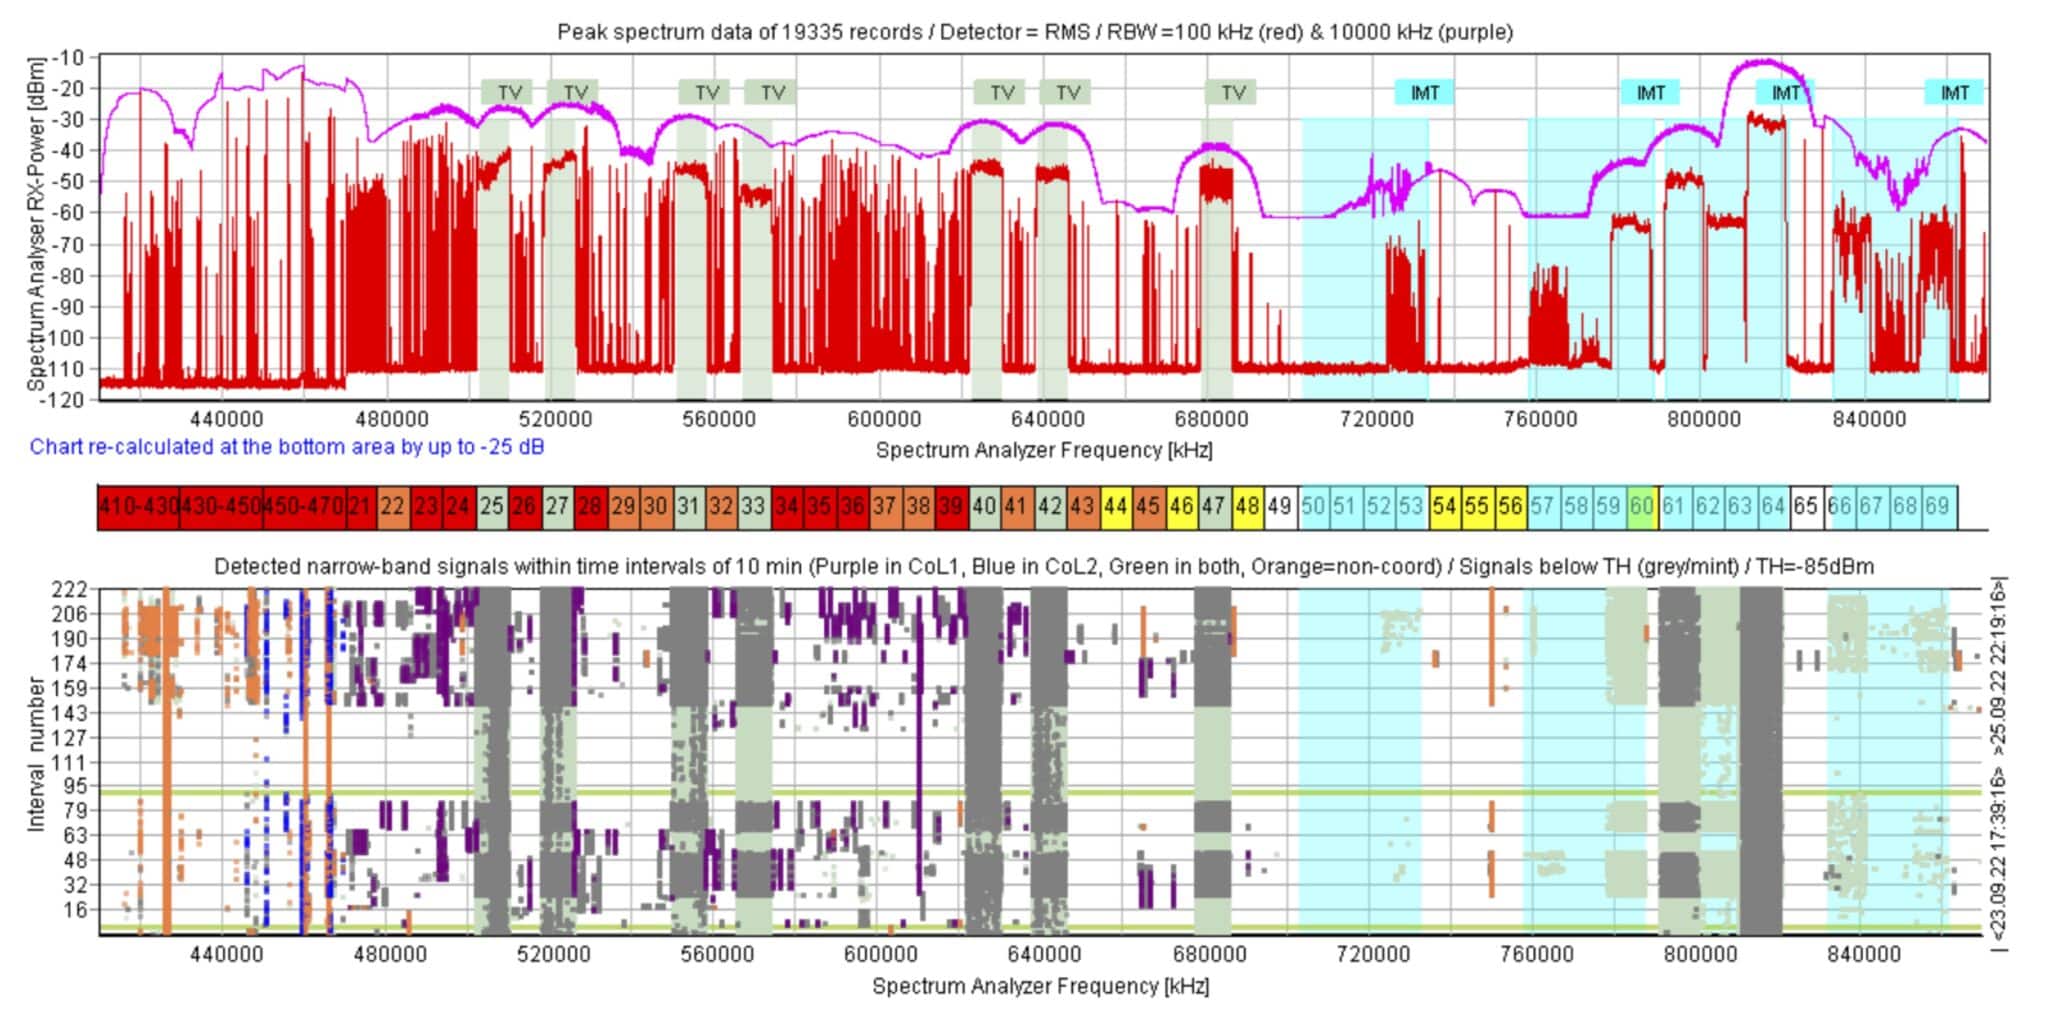Click the Spectrum Analyser RX-Power axis label
This screenshot has width=2048, height=1016.
(36, 225)
